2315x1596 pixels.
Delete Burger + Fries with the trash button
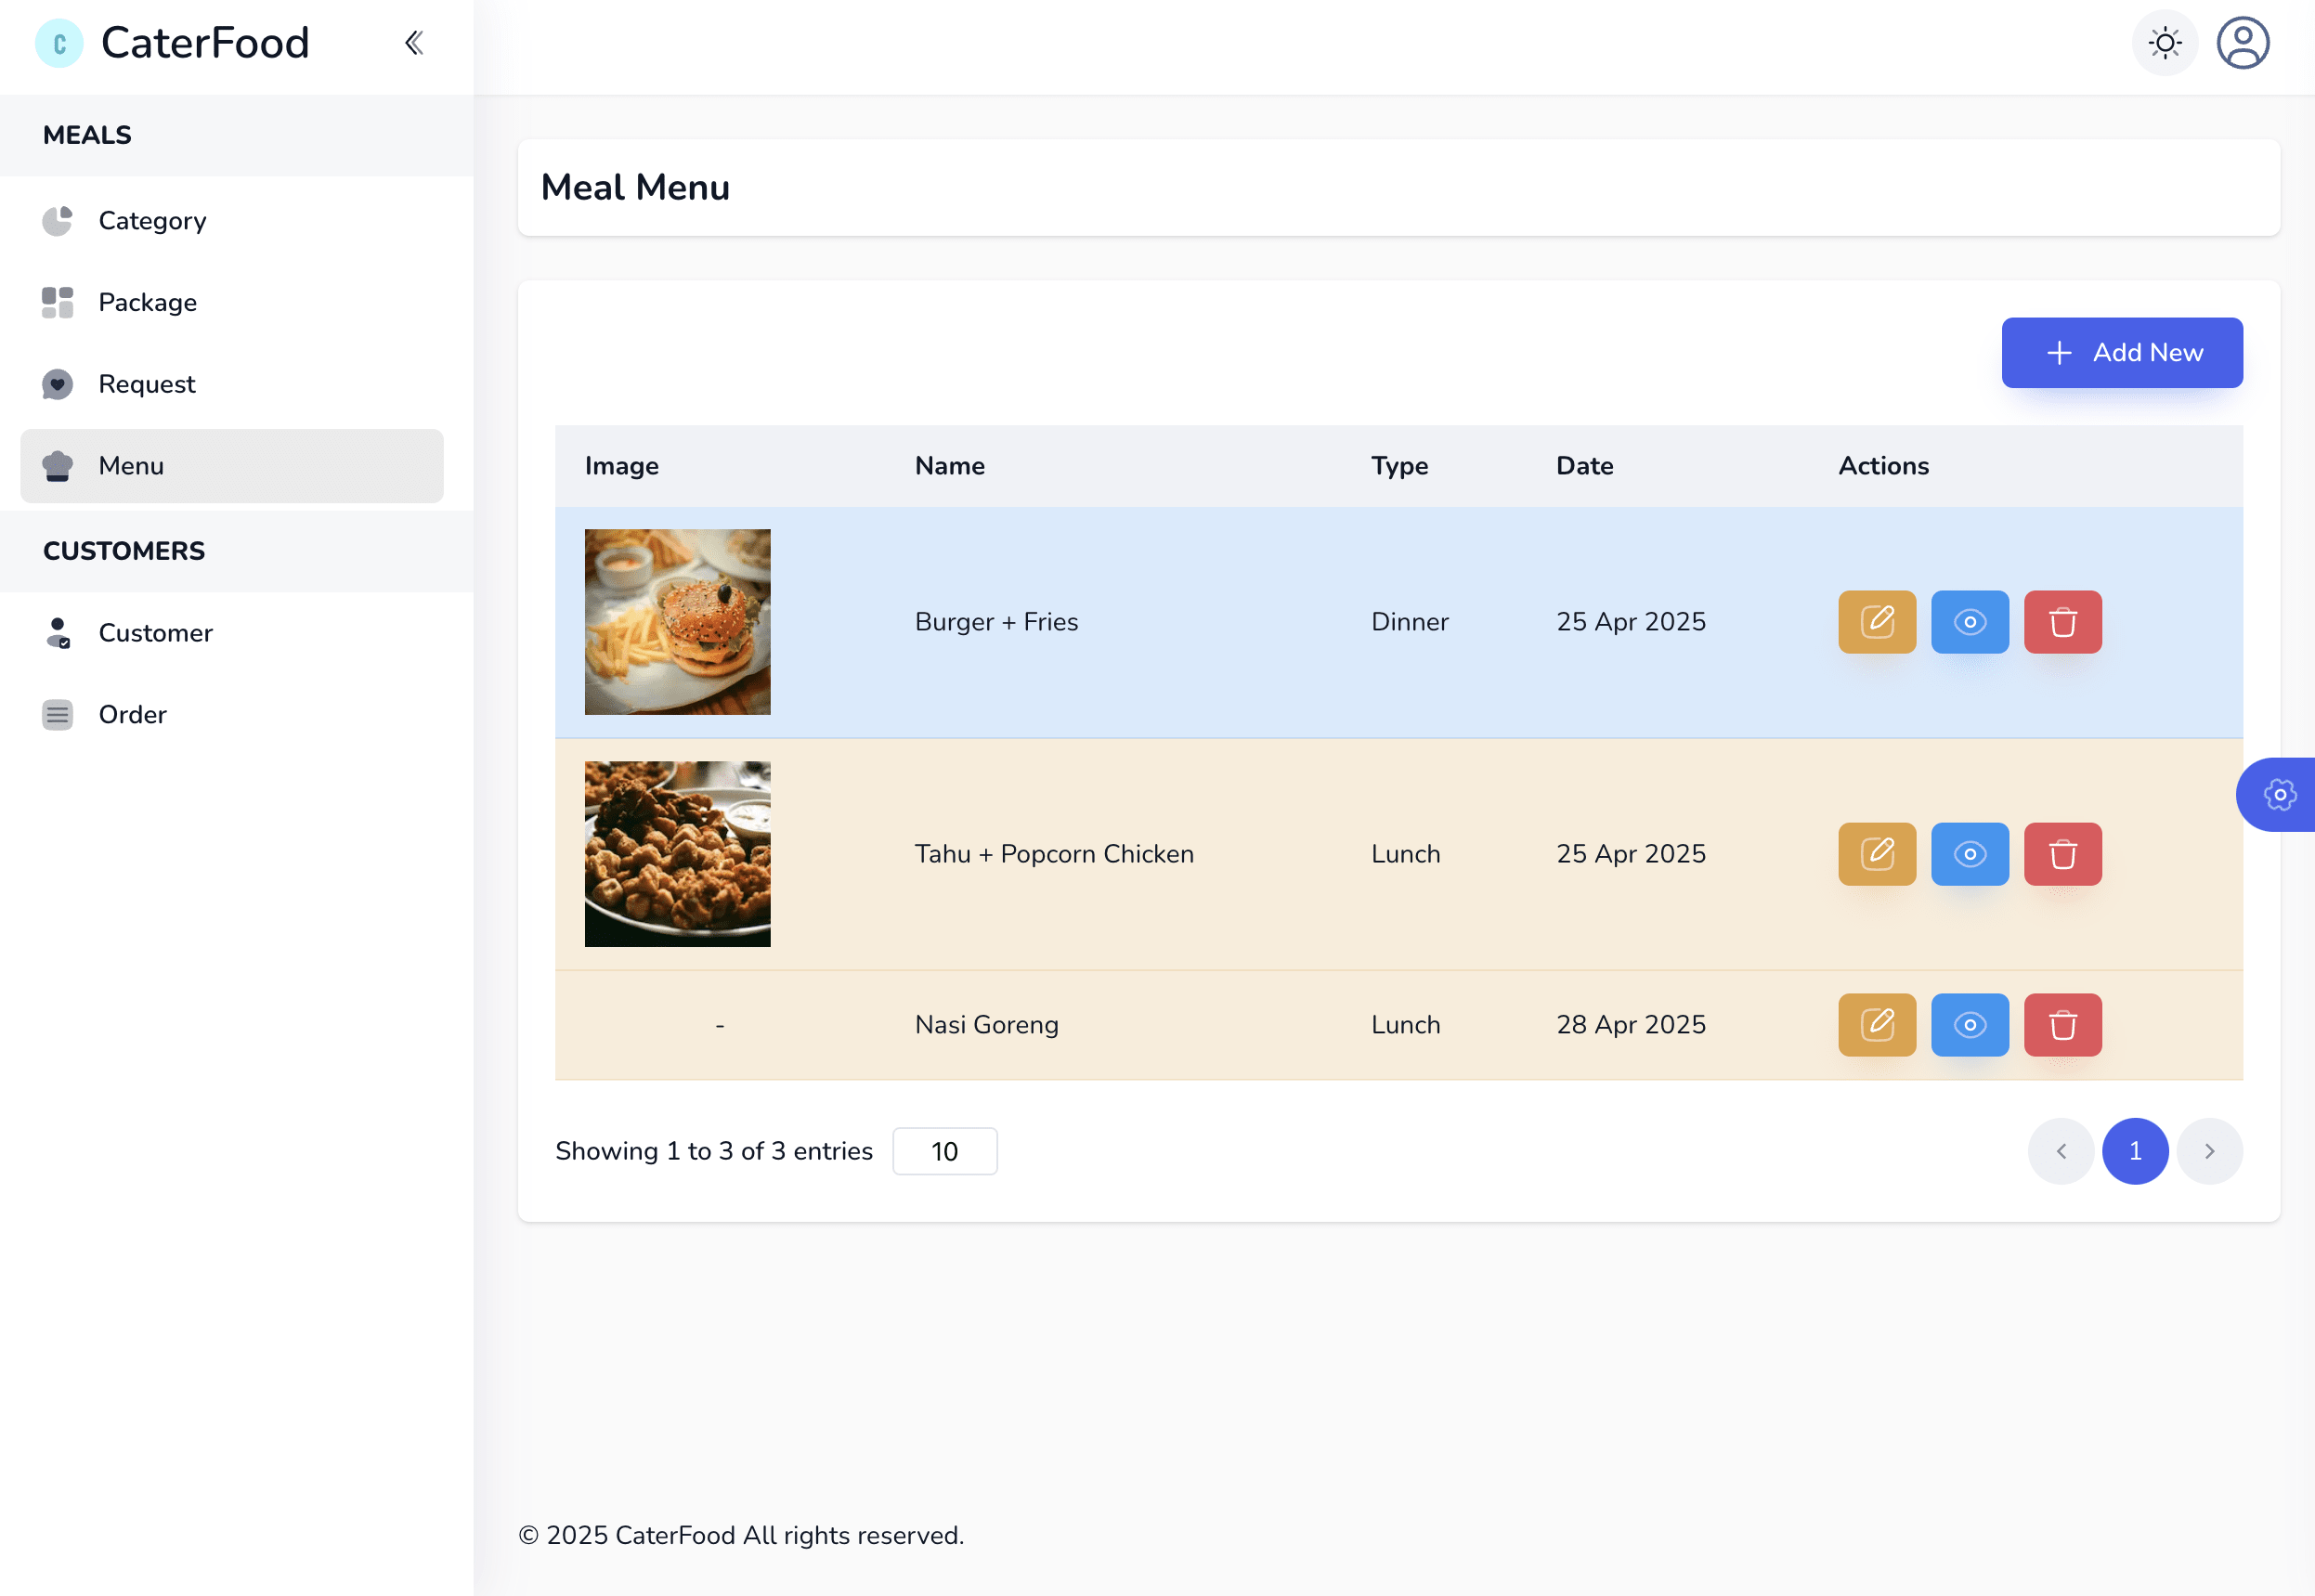(x=2063, y=621)
